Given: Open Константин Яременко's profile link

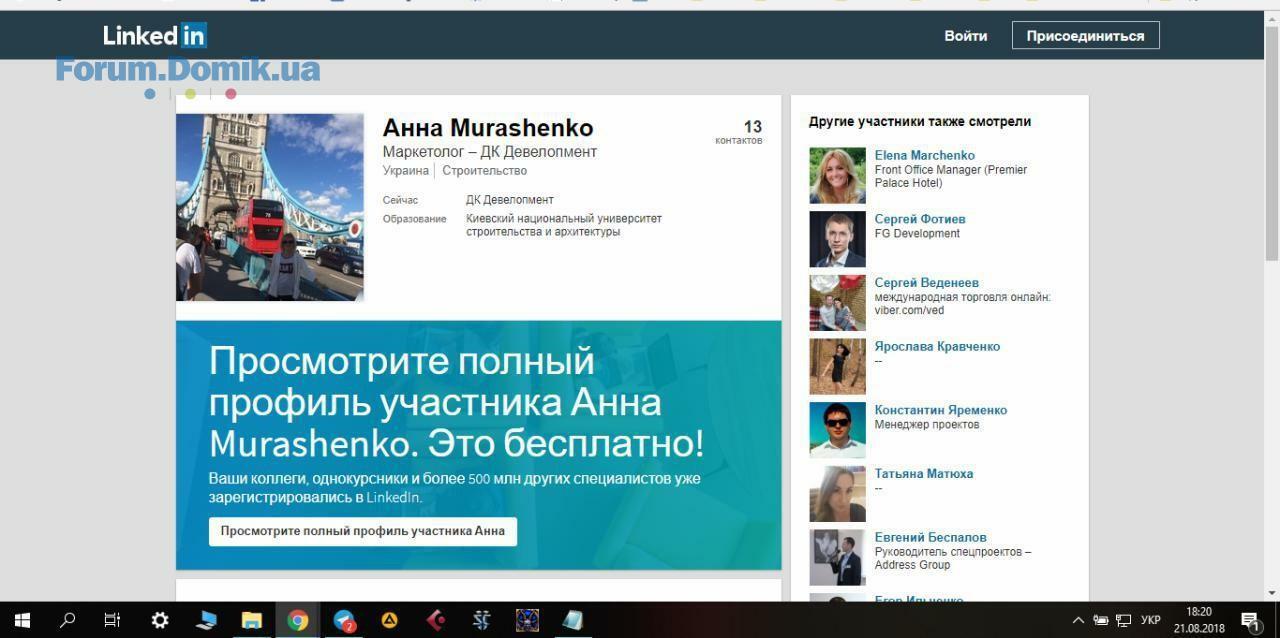Looking at the screenshot, I should (941, 410).
